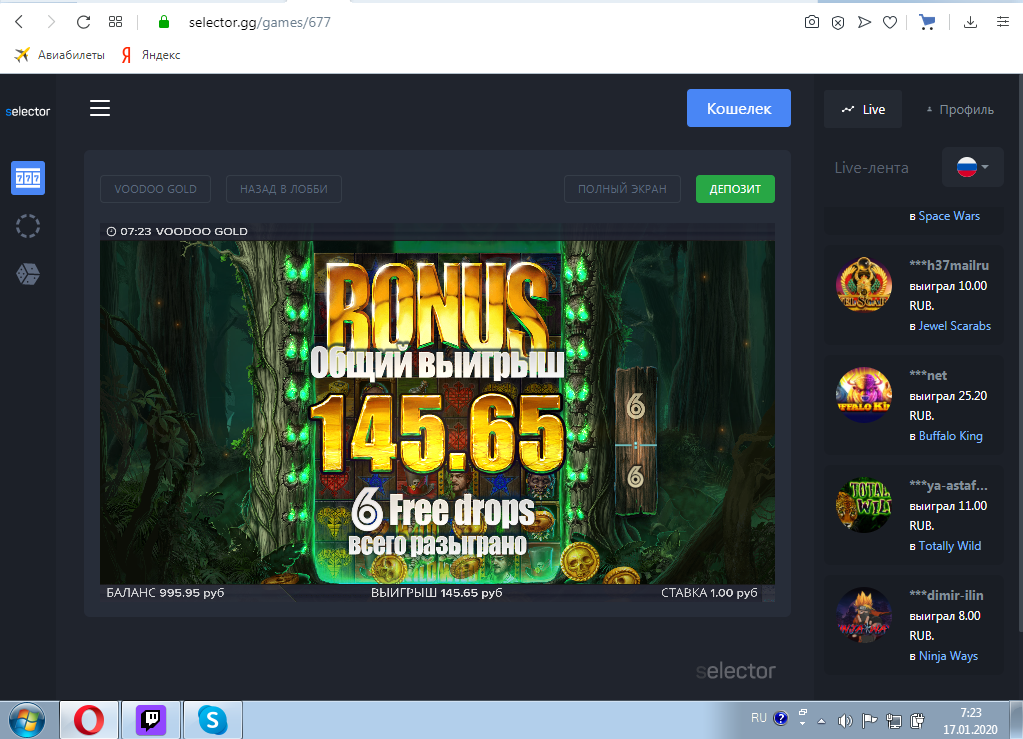Open the Buffalo King game link
This screenshot has width=1023, height=739.
click(951, 436)
